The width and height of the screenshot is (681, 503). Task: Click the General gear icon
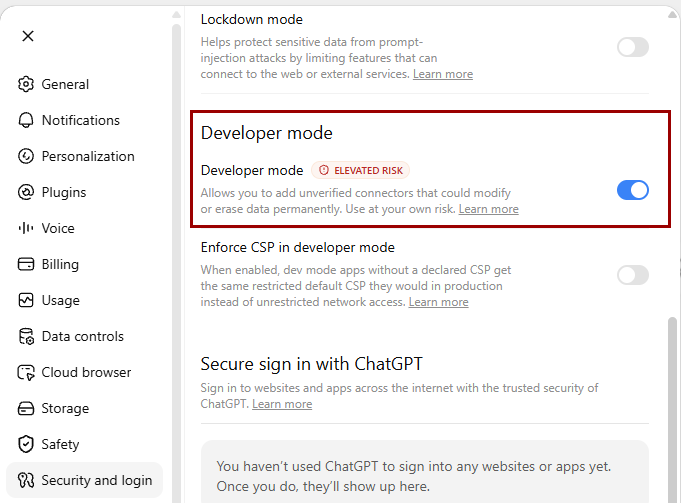(x=26, y=84)
